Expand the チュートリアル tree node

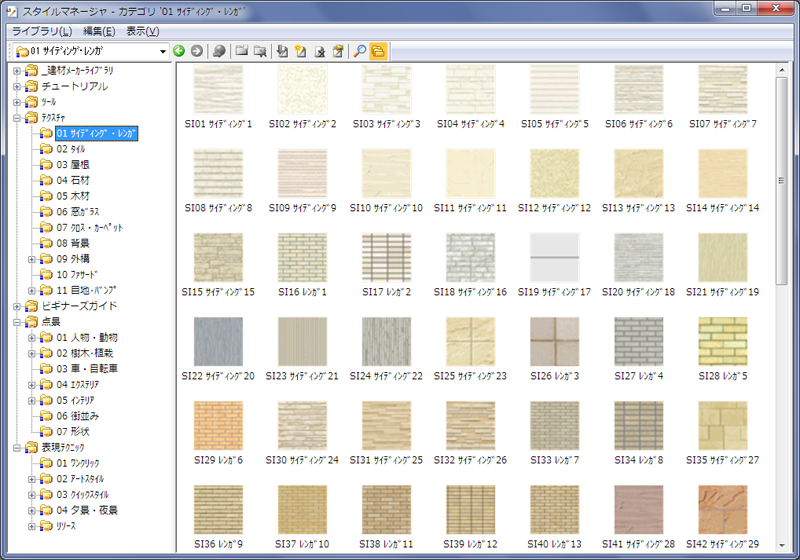pyautogui.click(x=17, y=86)
